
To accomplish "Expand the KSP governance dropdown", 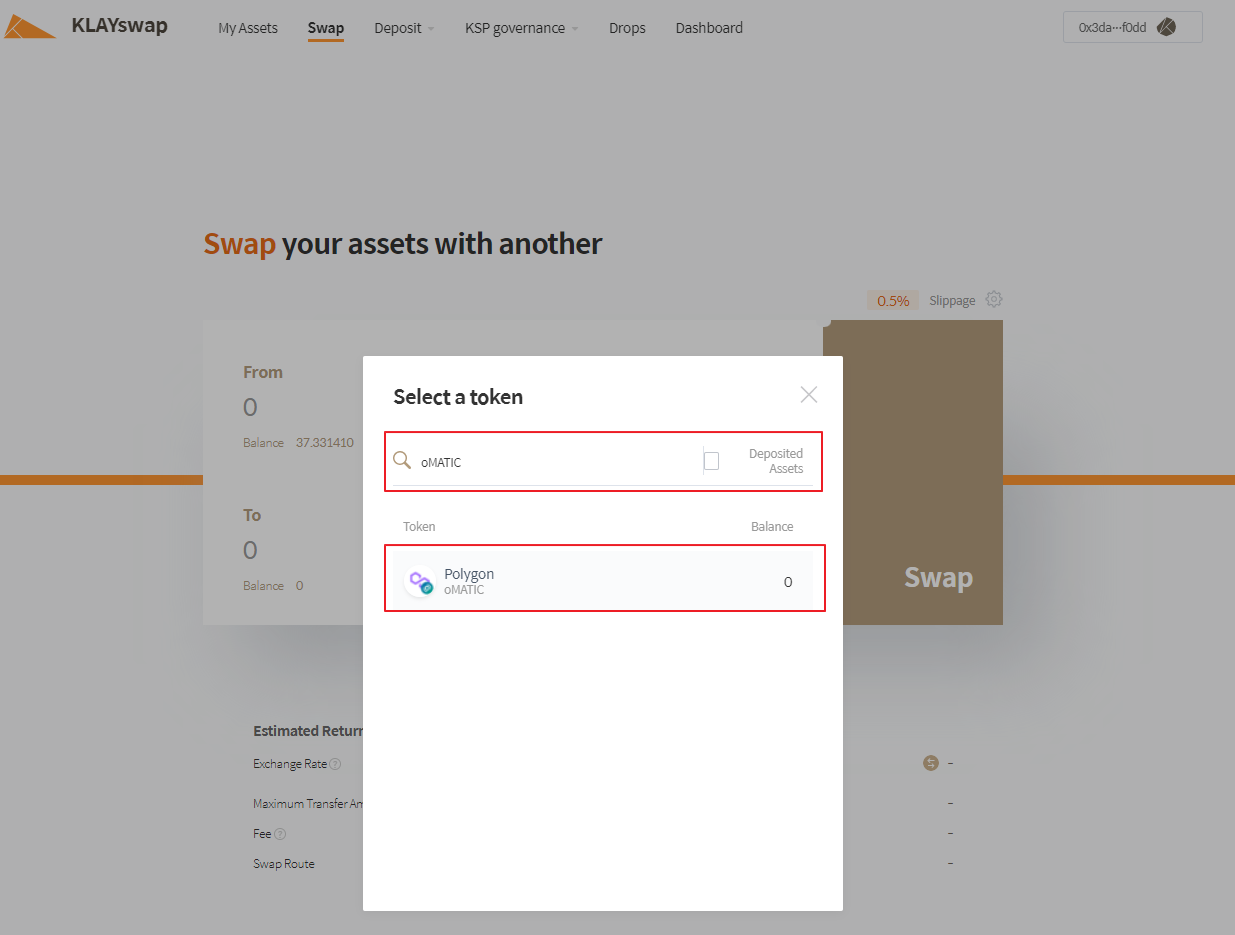I will pyautogui.click(x=521, y=28).
